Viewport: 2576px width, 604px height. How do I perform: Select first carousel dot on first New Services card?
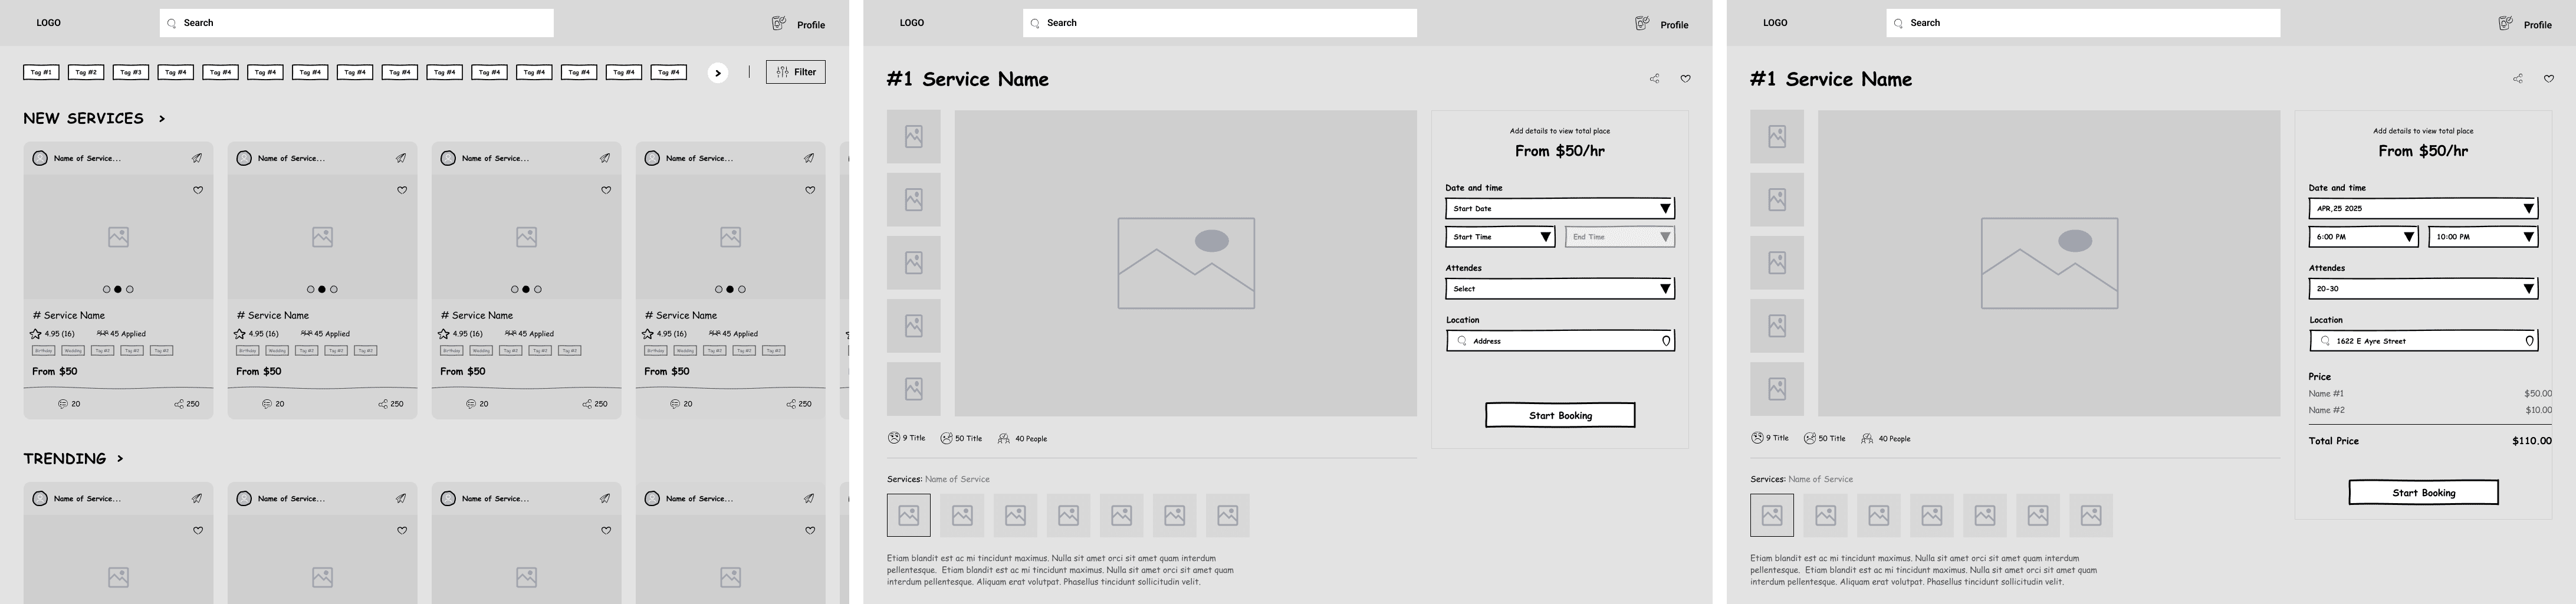pyautogui.click(x=106, y=290)
